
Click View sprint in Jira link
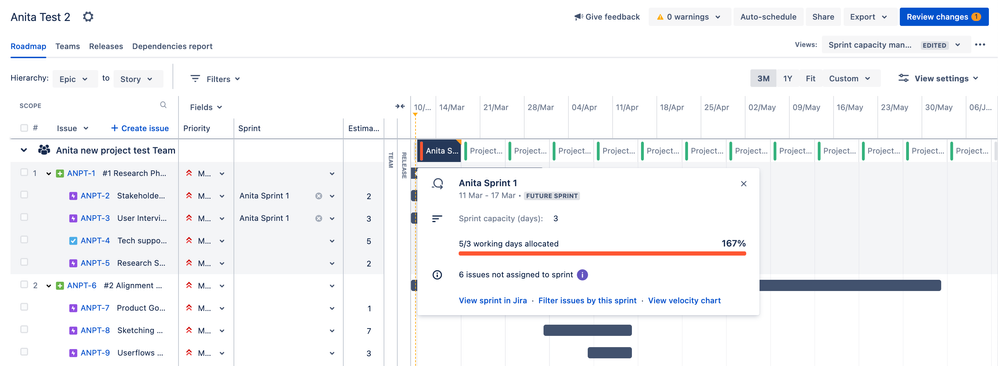pos(493,300)
